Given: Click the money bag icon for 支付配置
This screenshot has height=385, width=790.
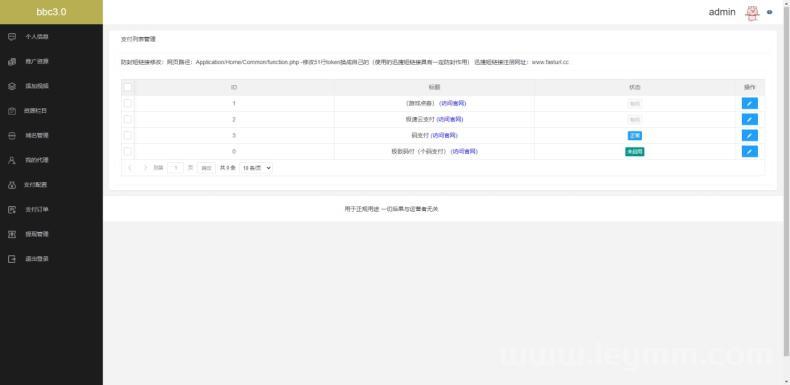Looking at the screenshot, I should (x=12, y=184).
